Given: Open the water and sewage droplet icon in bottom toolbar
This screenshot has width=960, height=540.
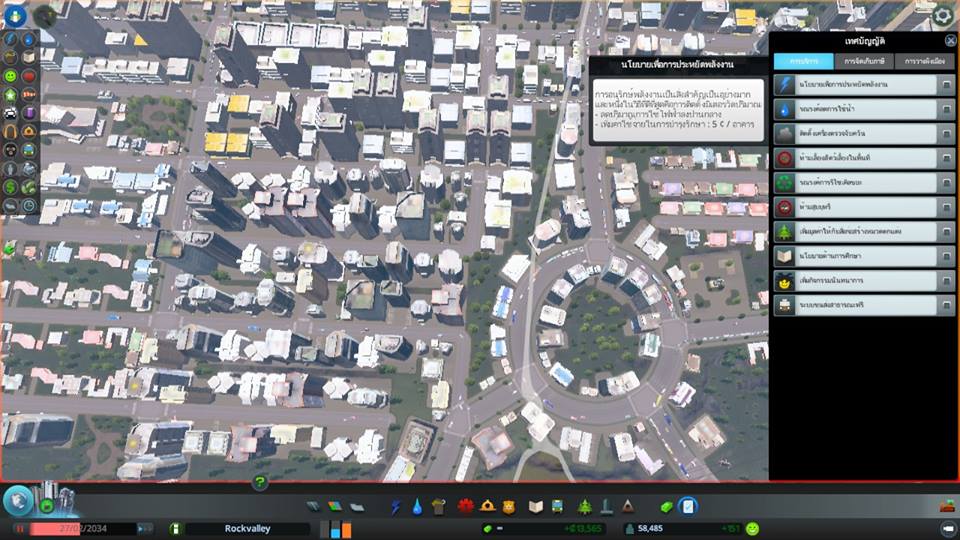Looking at the screenshot, I should 417,506.
